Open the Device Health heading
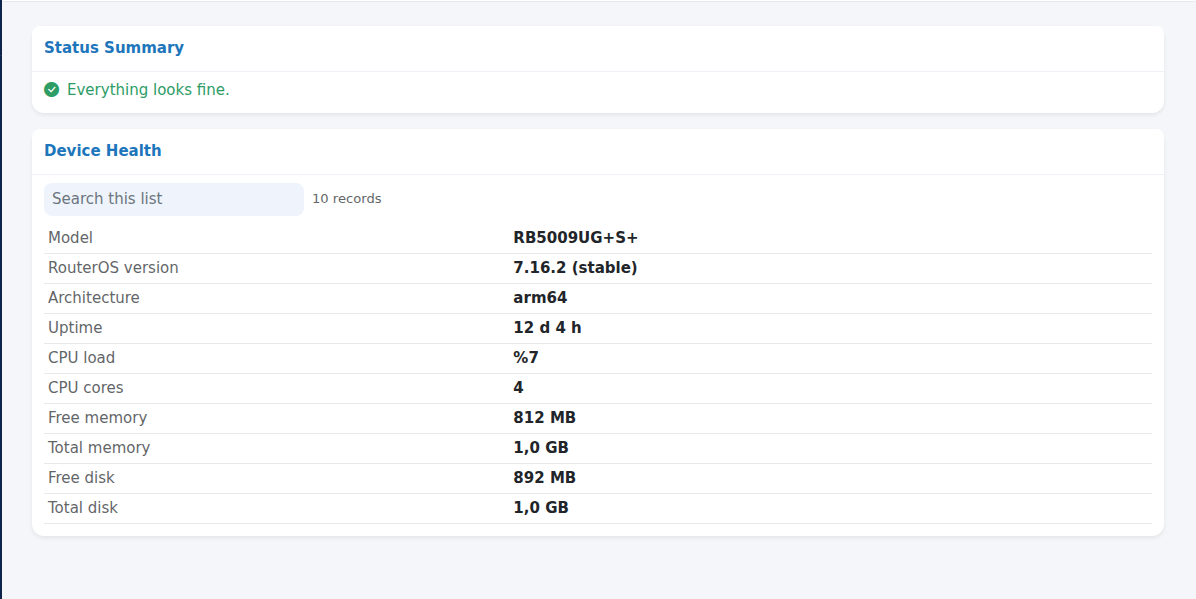1196x599 pixels. (103, 150)
